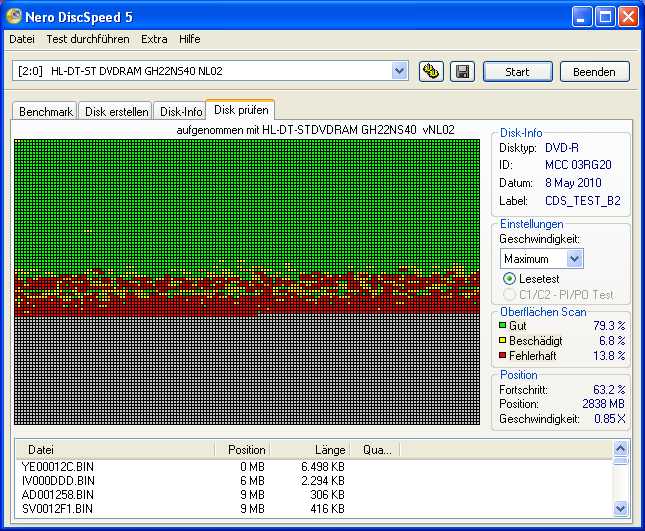The height and width of the screenshot is (531, 645).
Task: Select file row SV0012F1.BIN
Action: click(314, 508)
